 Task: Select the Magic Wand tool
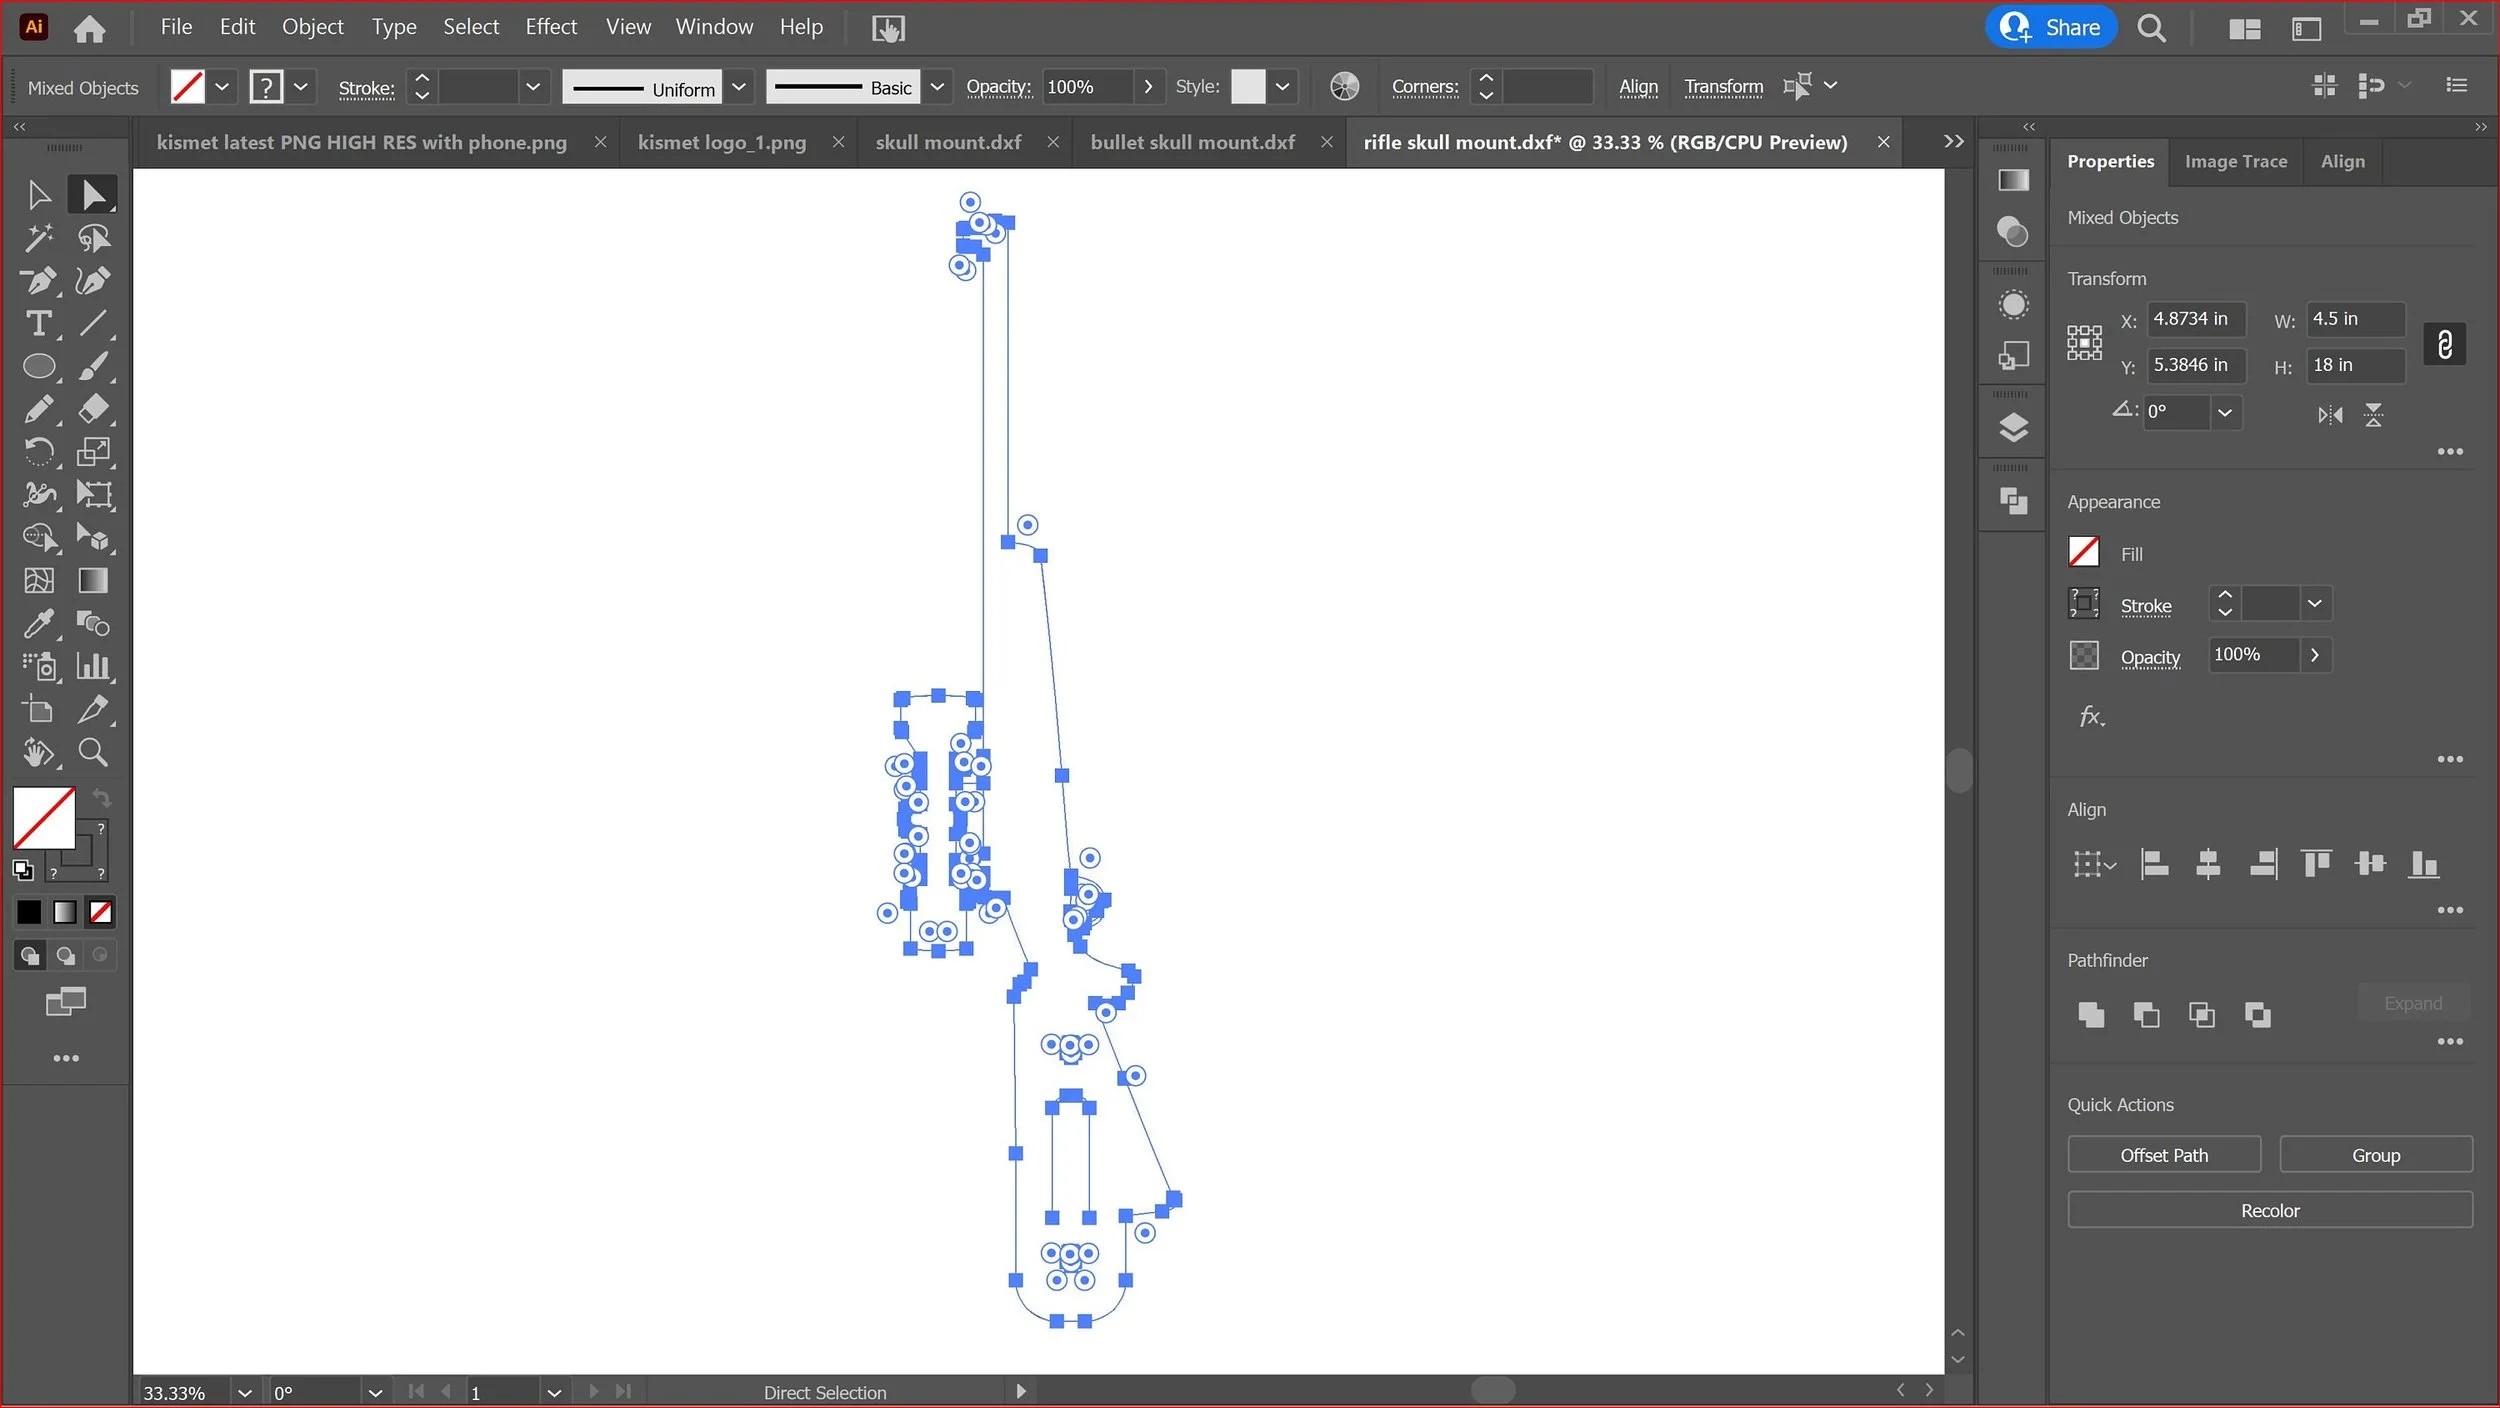(x=39, y=238)
